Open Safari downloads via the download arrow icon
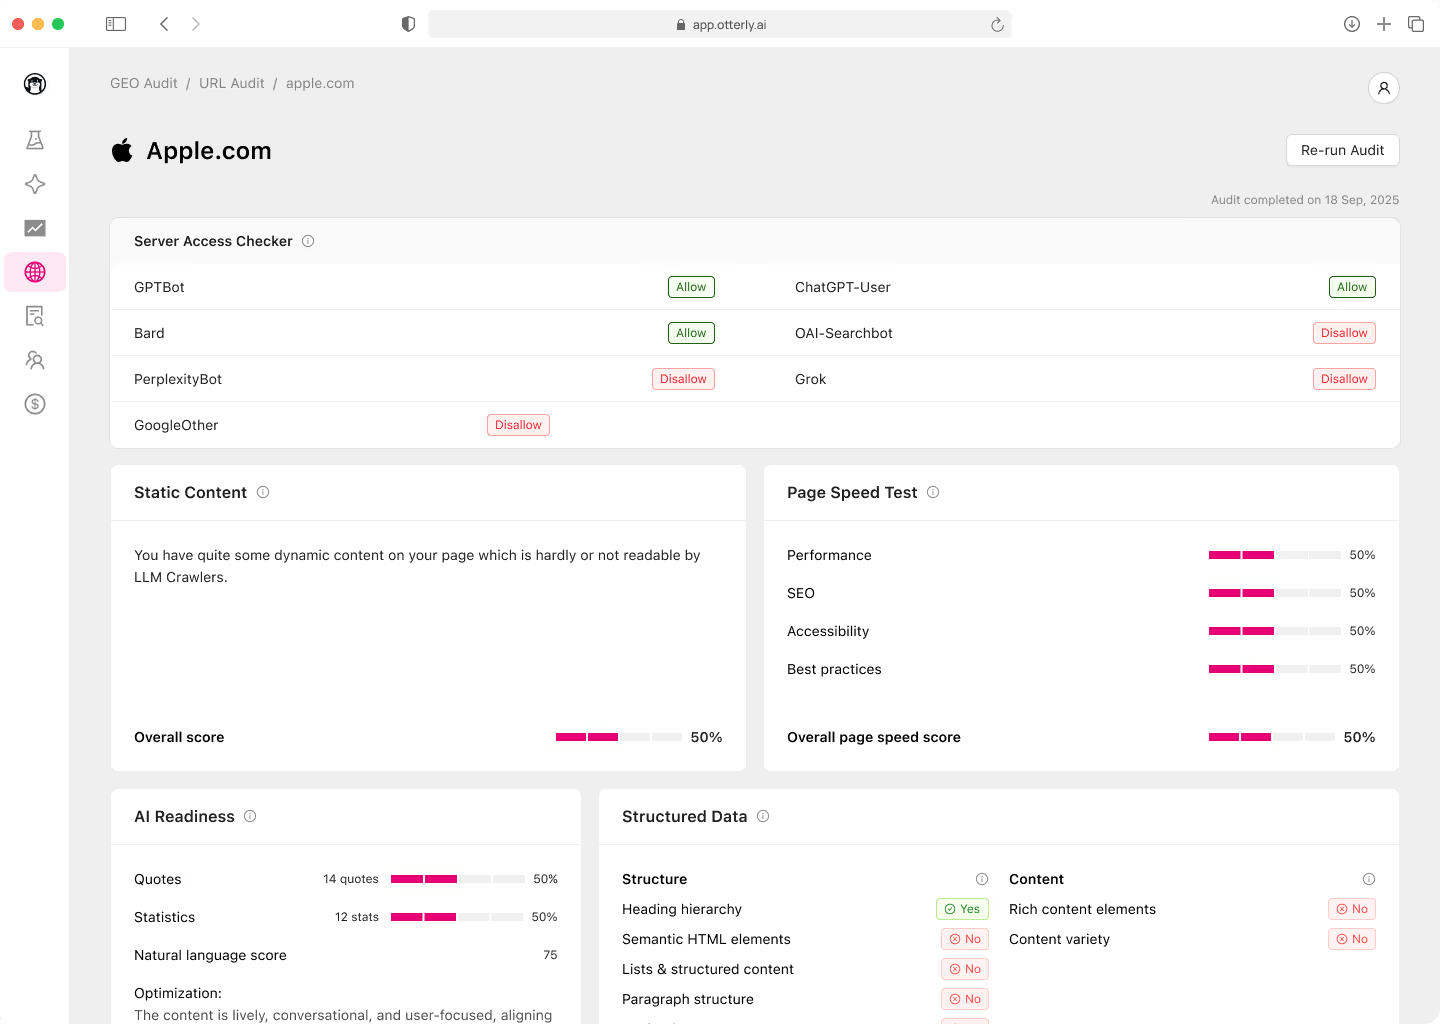1440x1024 pixels. (x=1352, y=23)
